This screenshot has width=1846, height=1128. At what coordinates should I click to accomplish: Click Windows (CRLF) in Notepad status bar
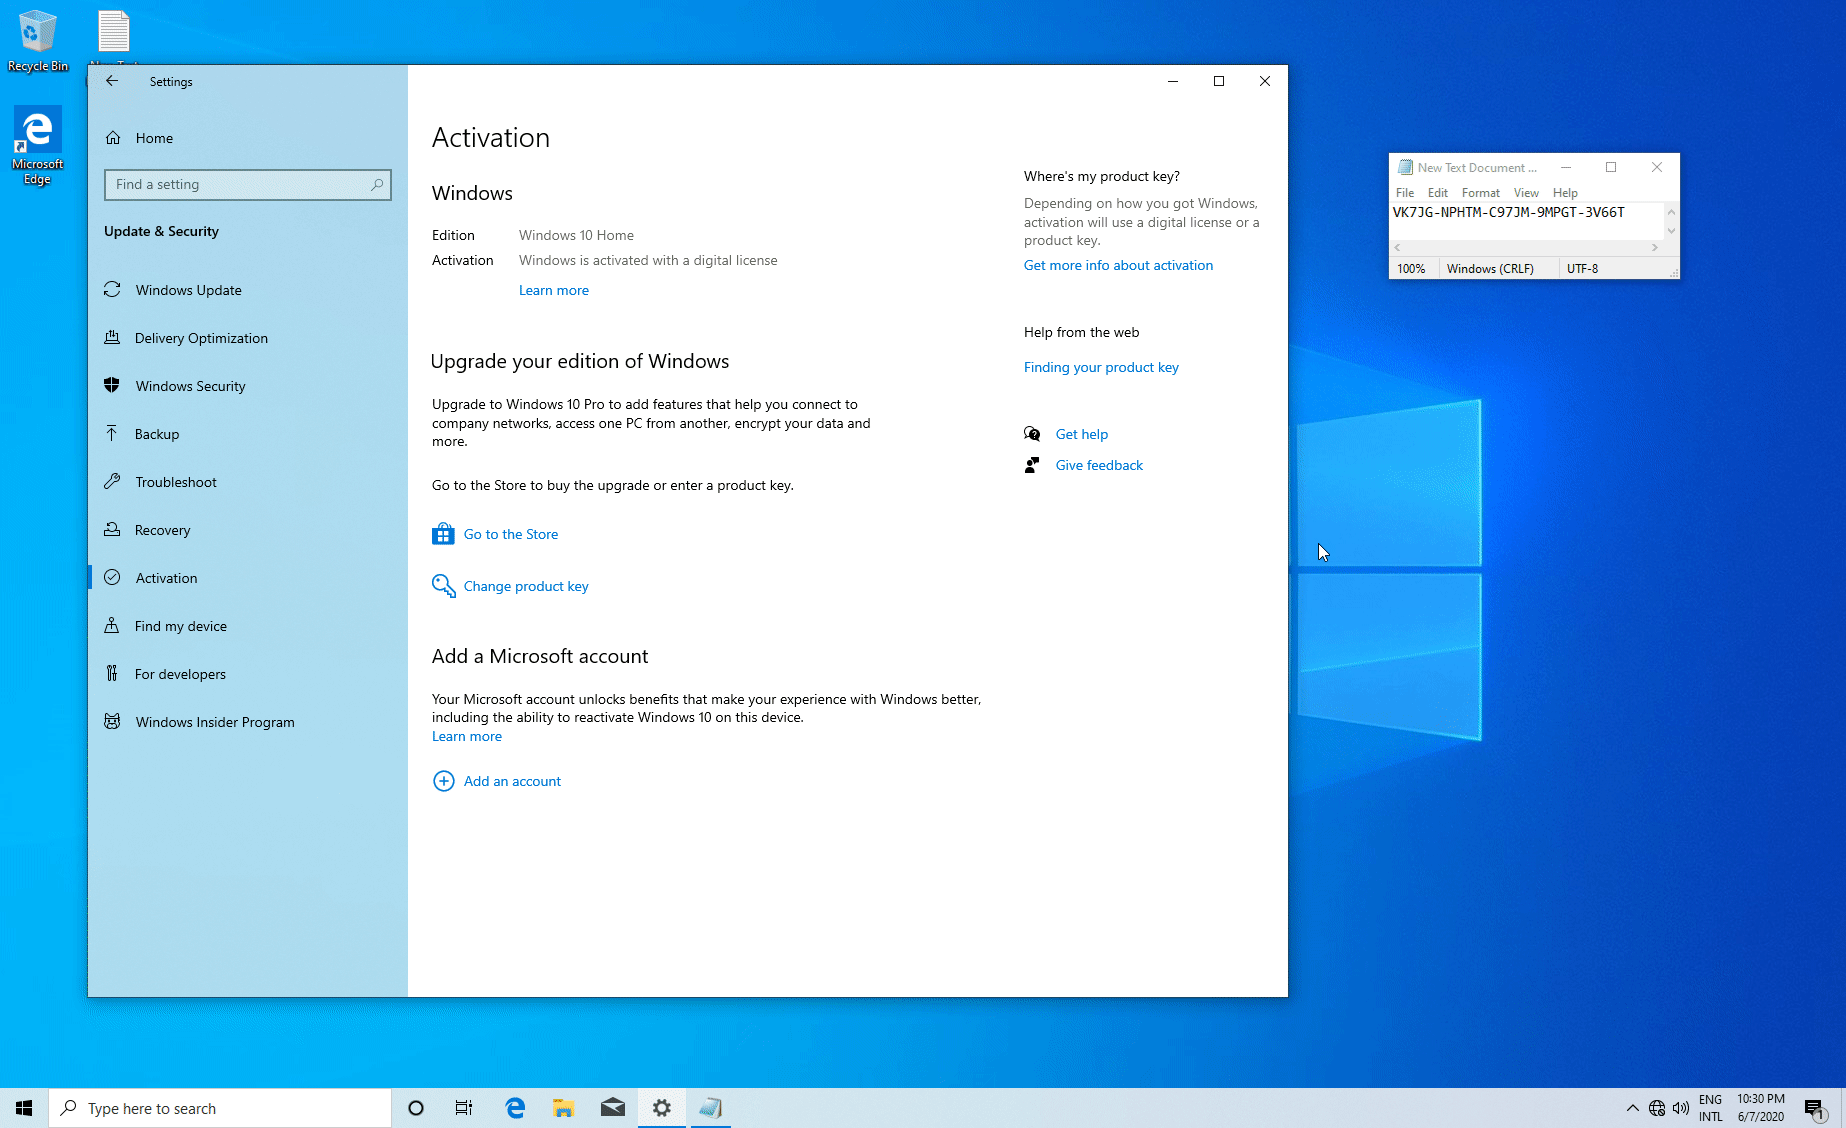click(x=1490, y=268)
